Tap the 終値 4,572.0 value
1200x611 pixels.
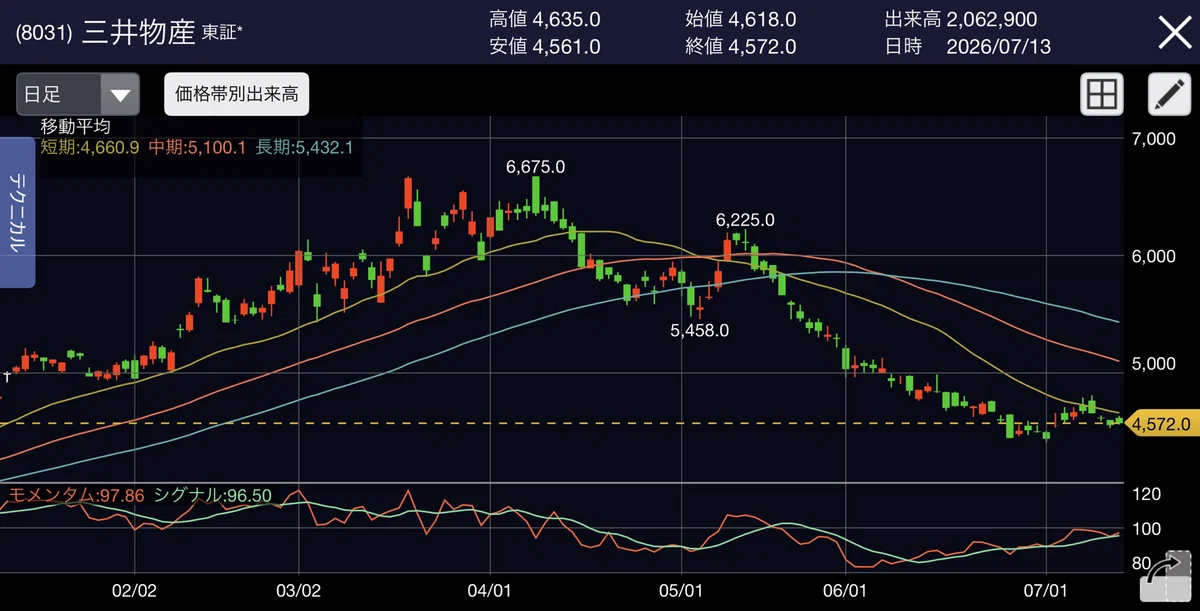[x=741, y=46]
